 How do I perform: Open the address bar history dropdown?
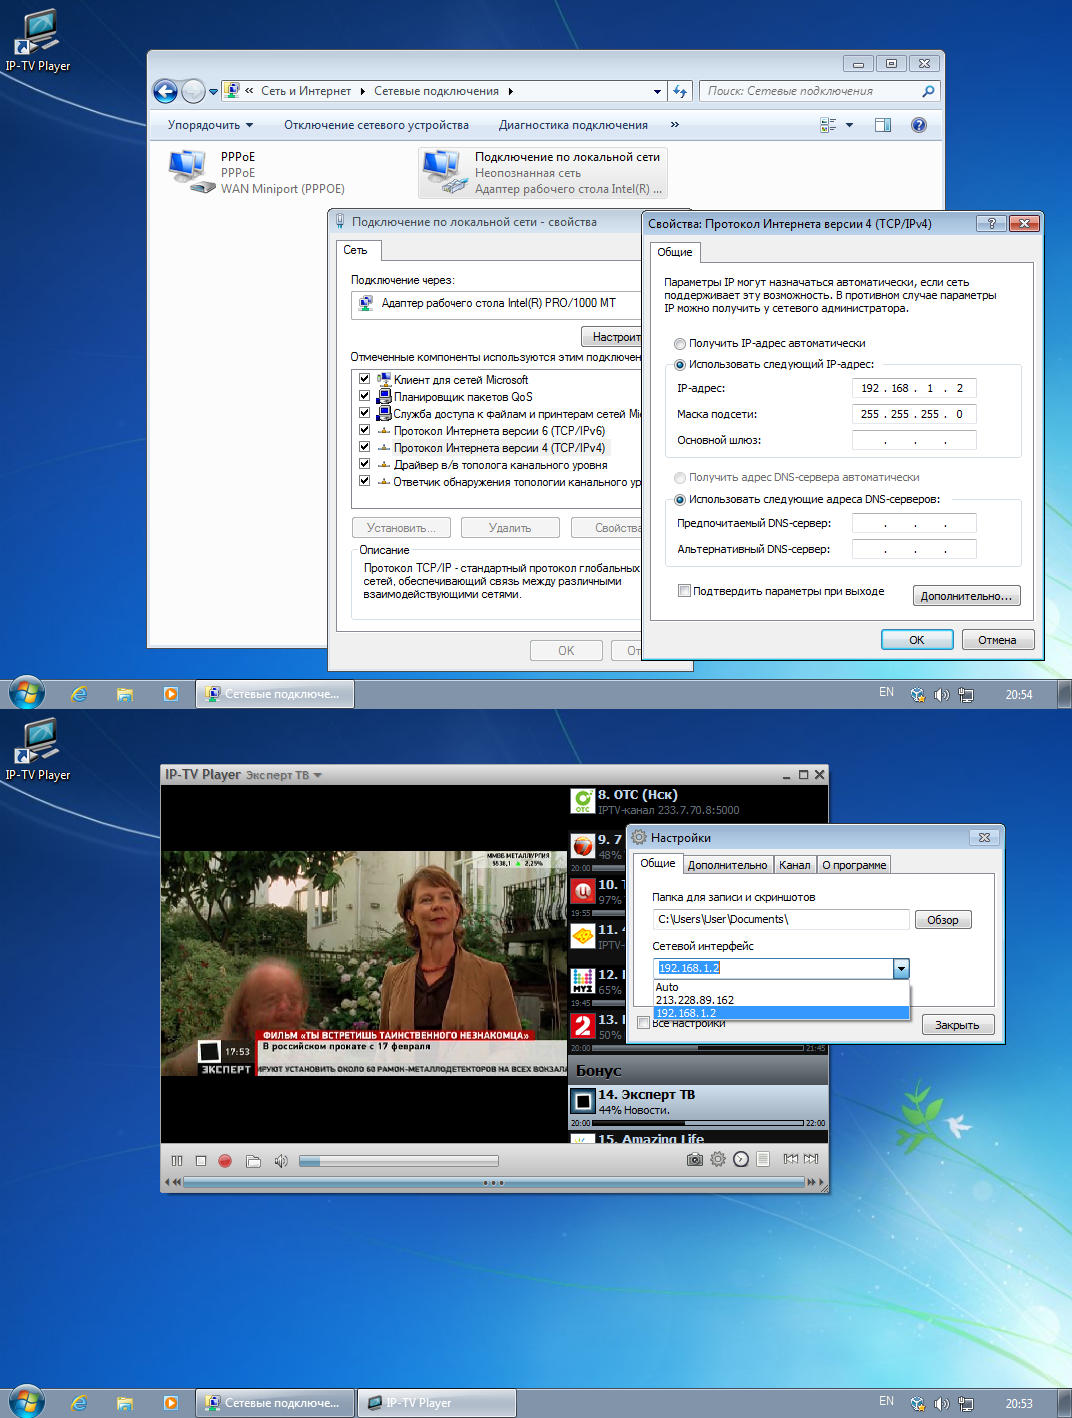(x=657, y=91)
